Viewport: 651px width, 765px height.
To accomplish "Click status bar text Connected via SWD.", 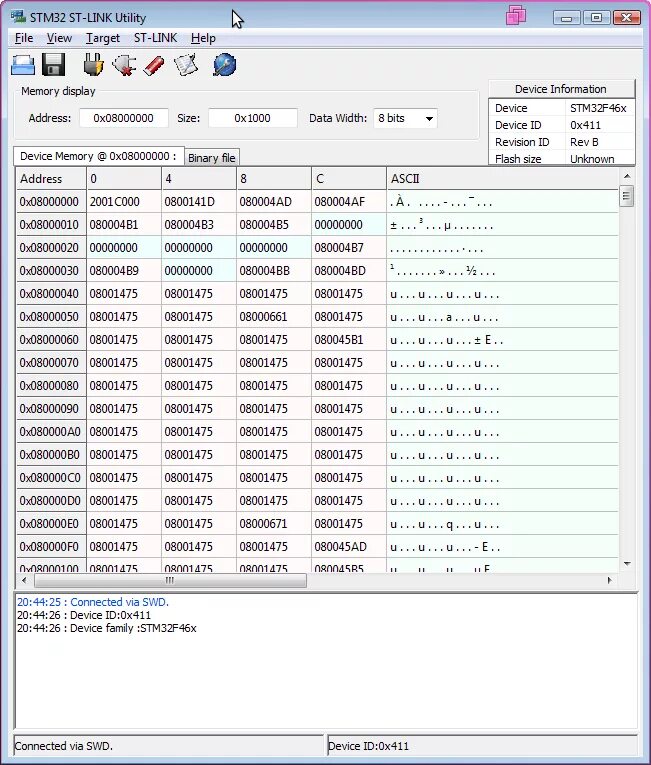I will pyautogui.click(x=63, y=746).
